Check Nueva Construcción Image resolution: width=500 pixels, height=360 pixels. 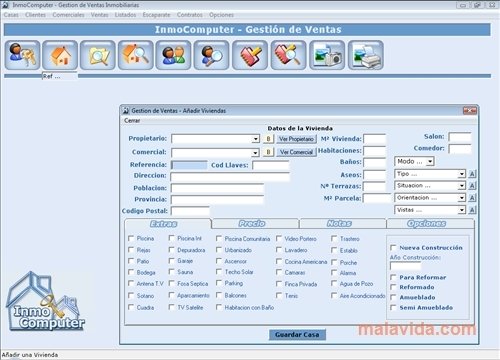point(393,247)
